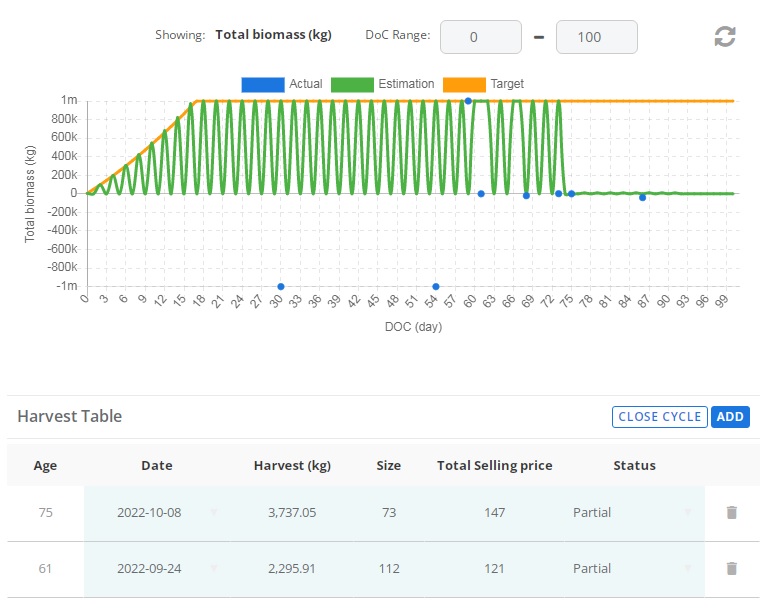This screenshot has width=769, height=615.
Task: Delete the harvest row for age 75
Action: [731, 512]
